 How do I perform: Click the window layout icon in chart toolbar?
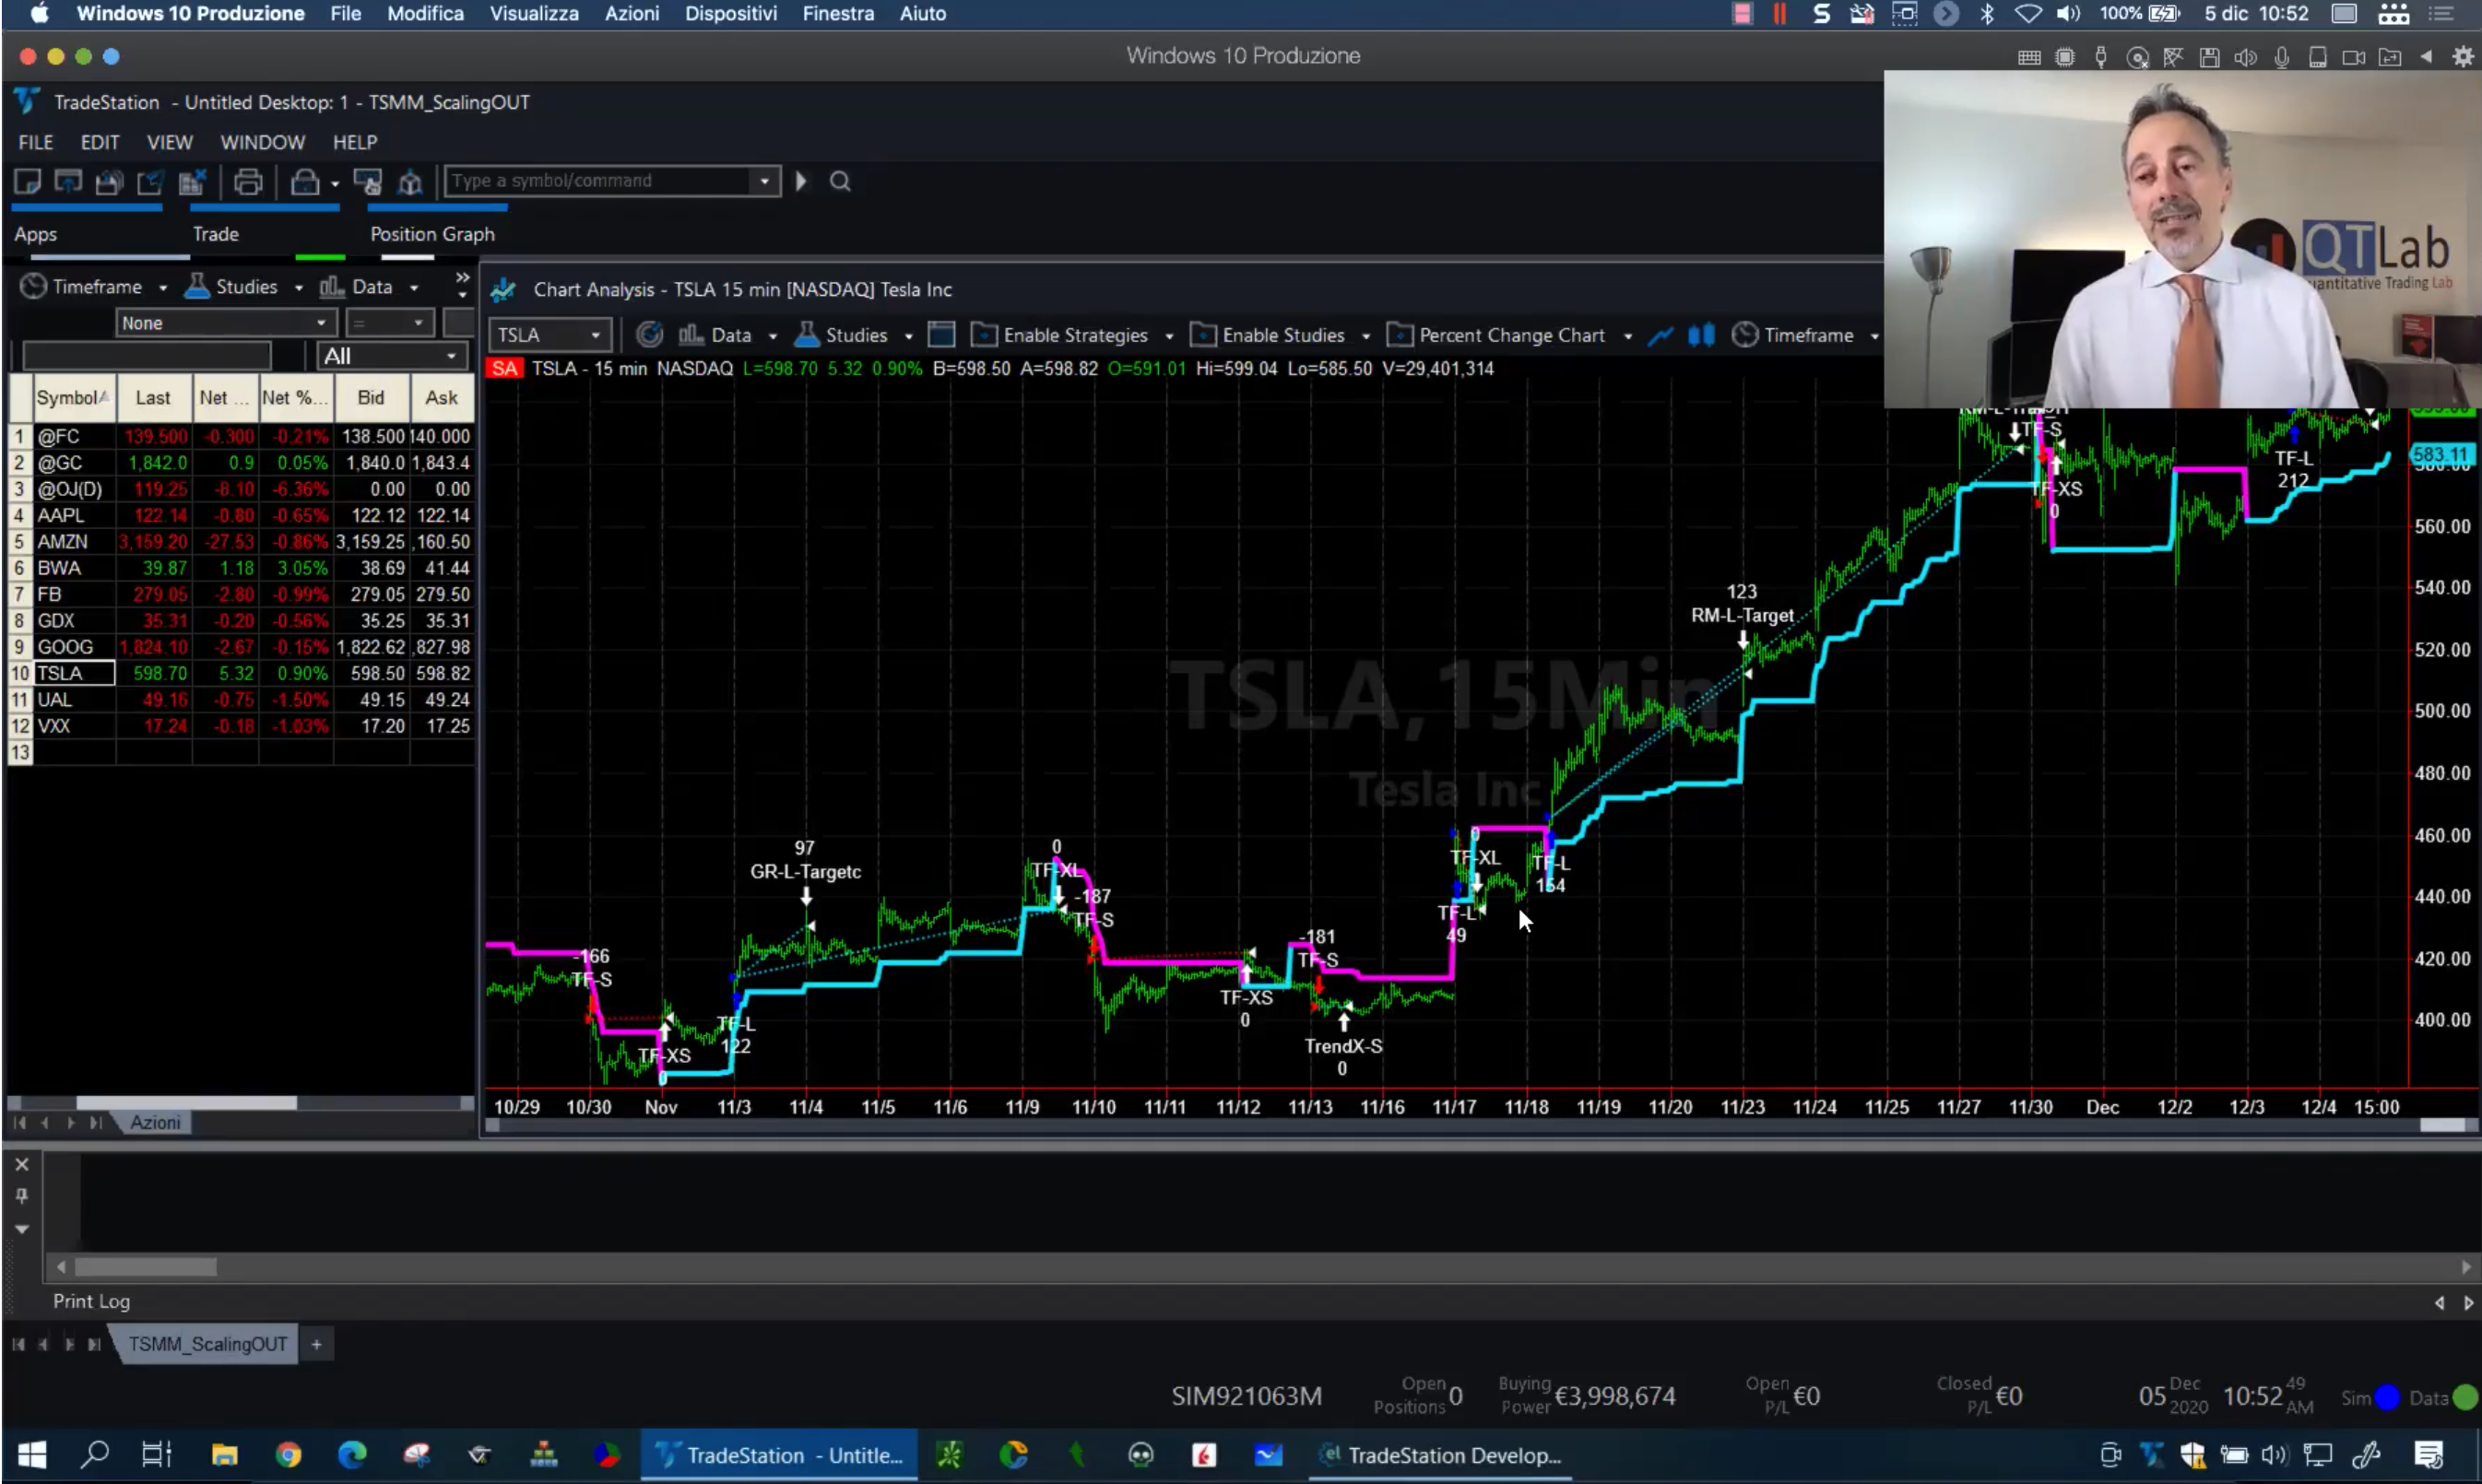941,335
